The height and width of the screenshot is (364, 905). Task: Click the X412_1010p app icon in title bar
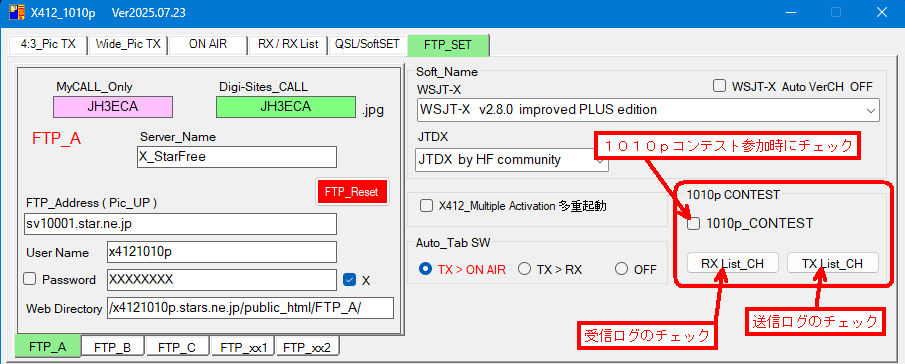(x=17, y=12)
